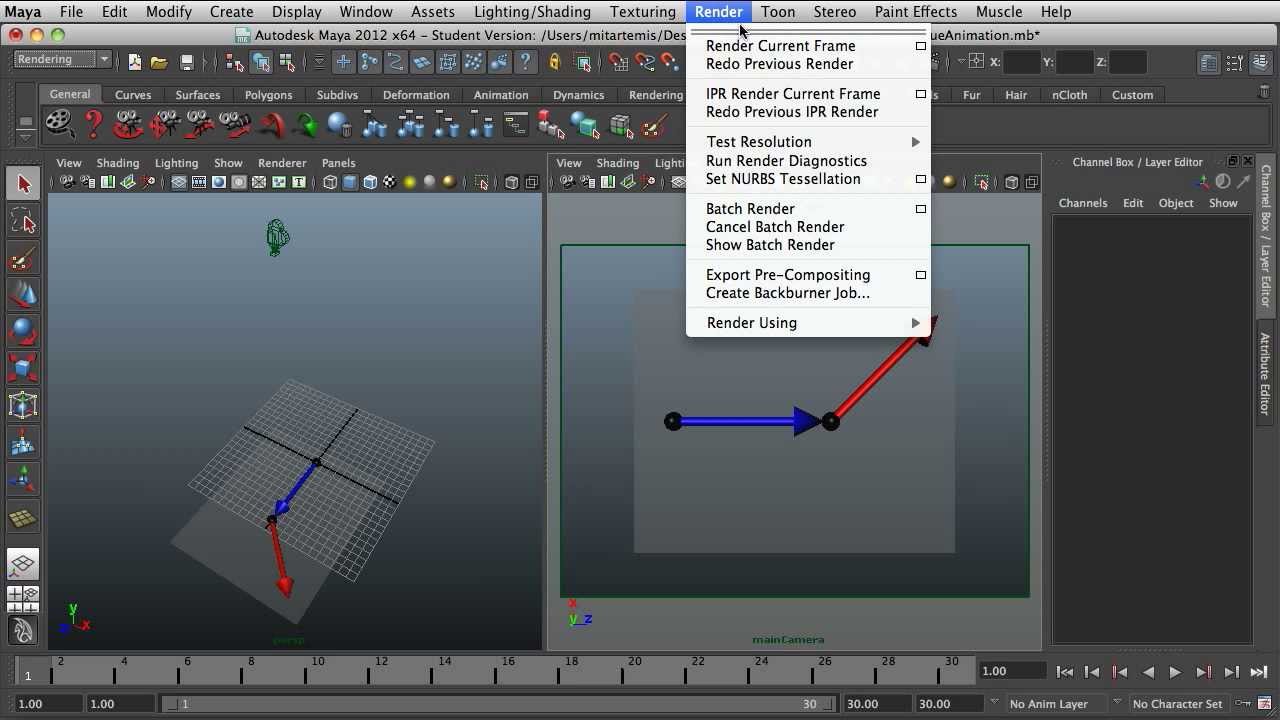Click the sphere with trash shelf icon
Image resolution: width=1280 pixels, height=720 pixels.
pyautogui.click(x=340, y=125)
